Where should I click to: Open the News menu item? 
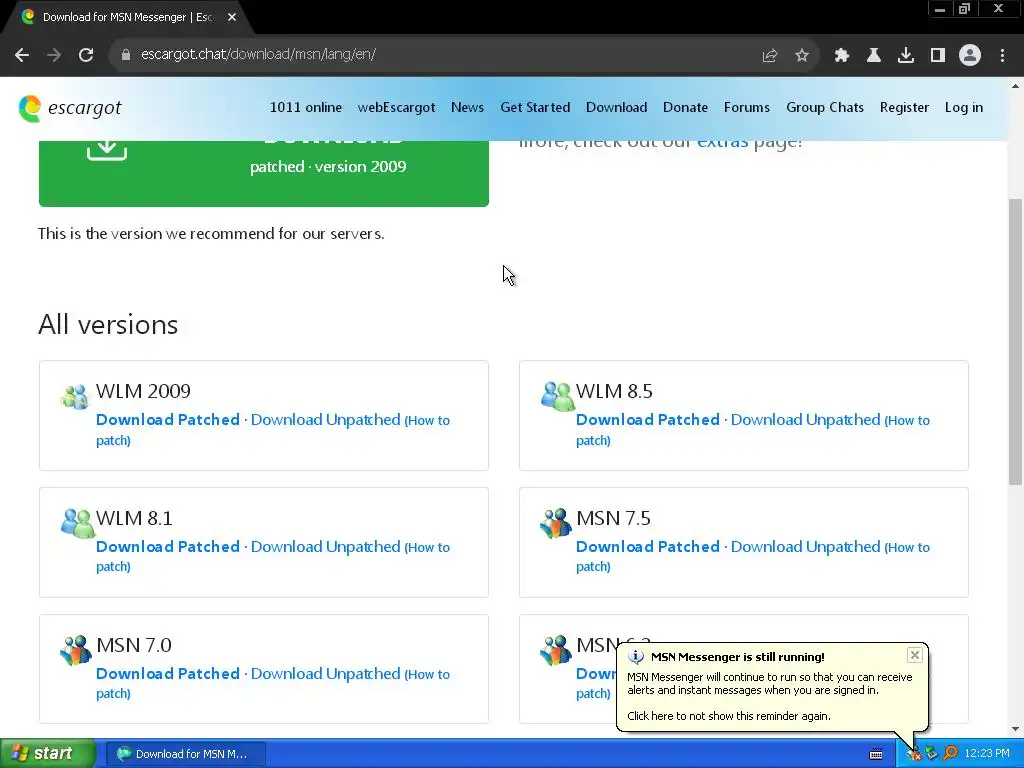pos(467,108)
